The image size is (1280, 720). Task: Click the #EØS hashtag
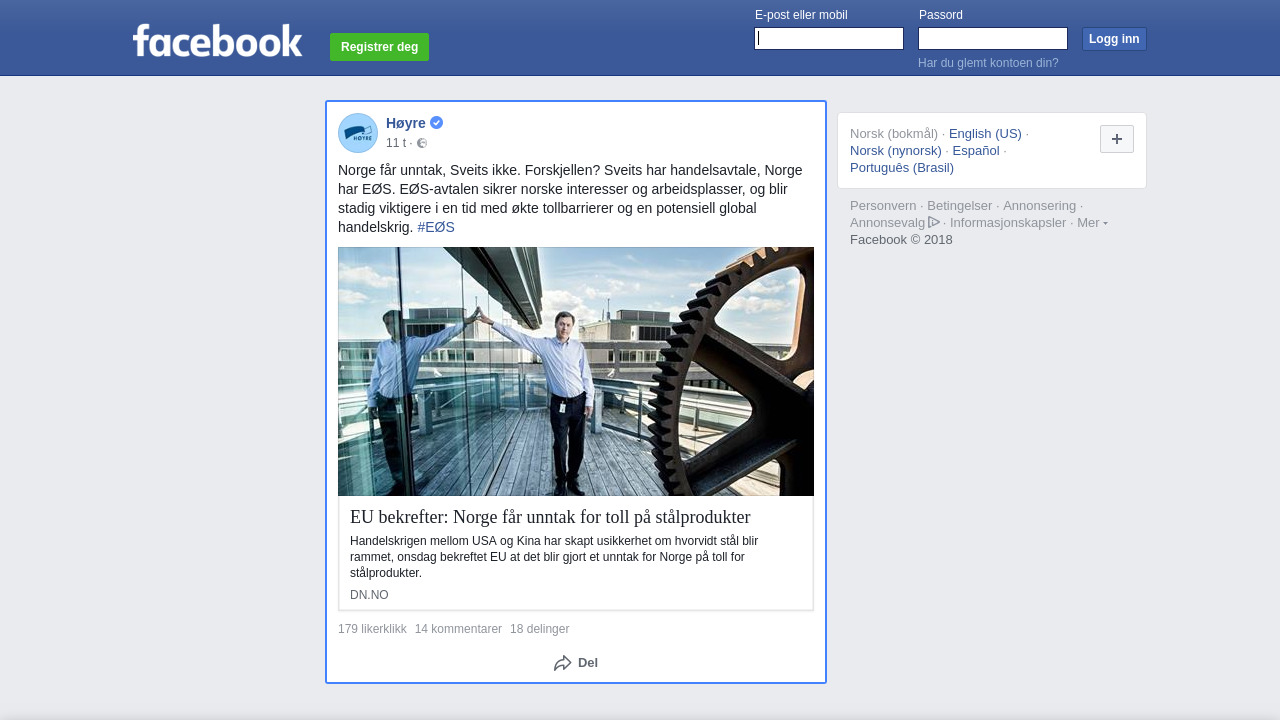tap(436, 227)
